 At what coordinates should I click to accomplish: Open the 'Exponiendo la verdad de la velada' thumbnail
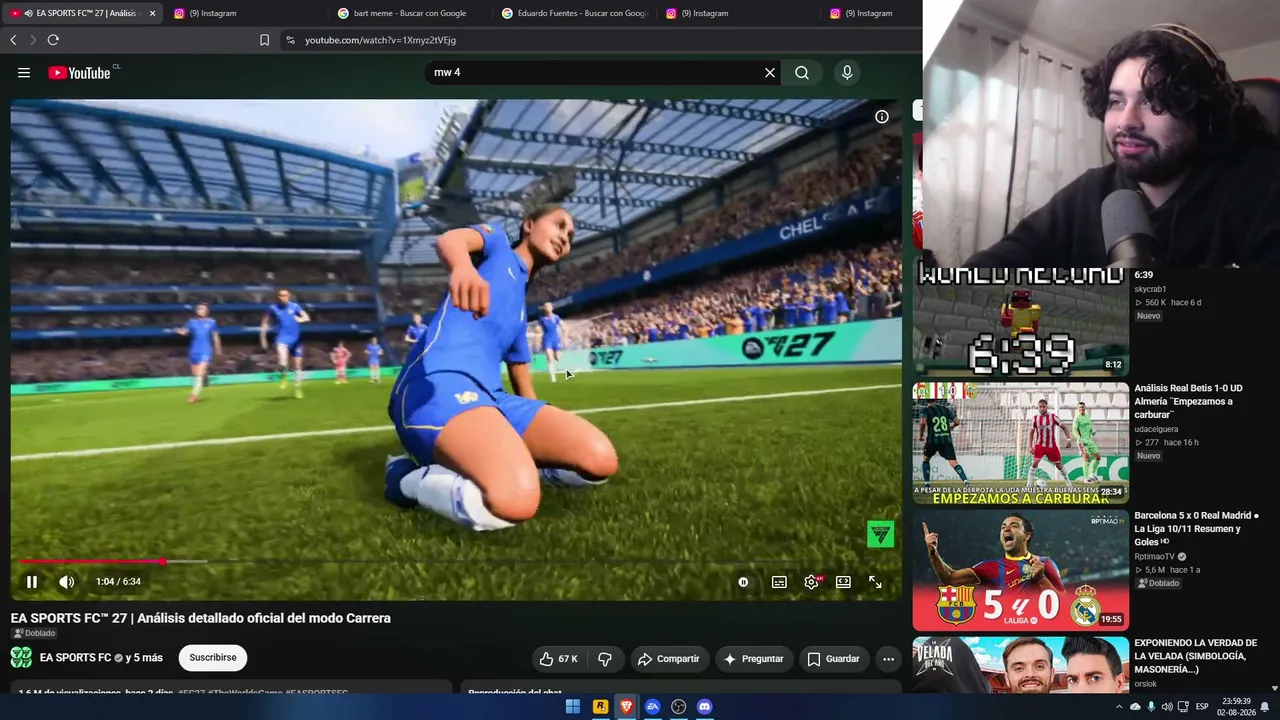1020,665
